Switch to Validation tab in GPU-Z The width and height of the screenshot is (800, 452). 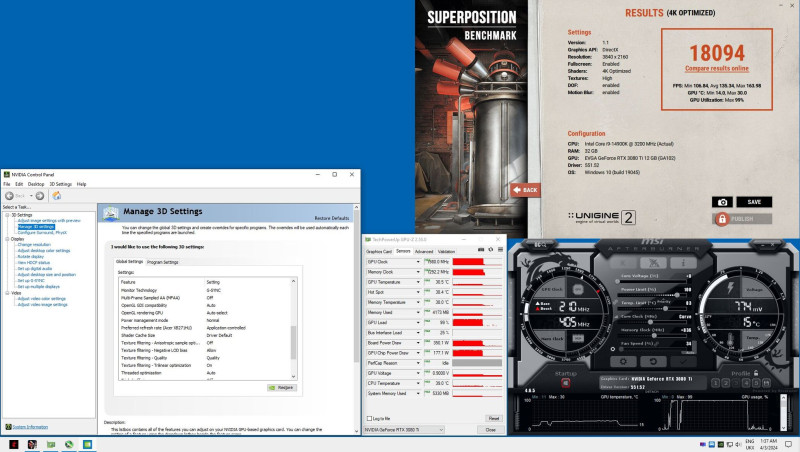coord(446,252)
